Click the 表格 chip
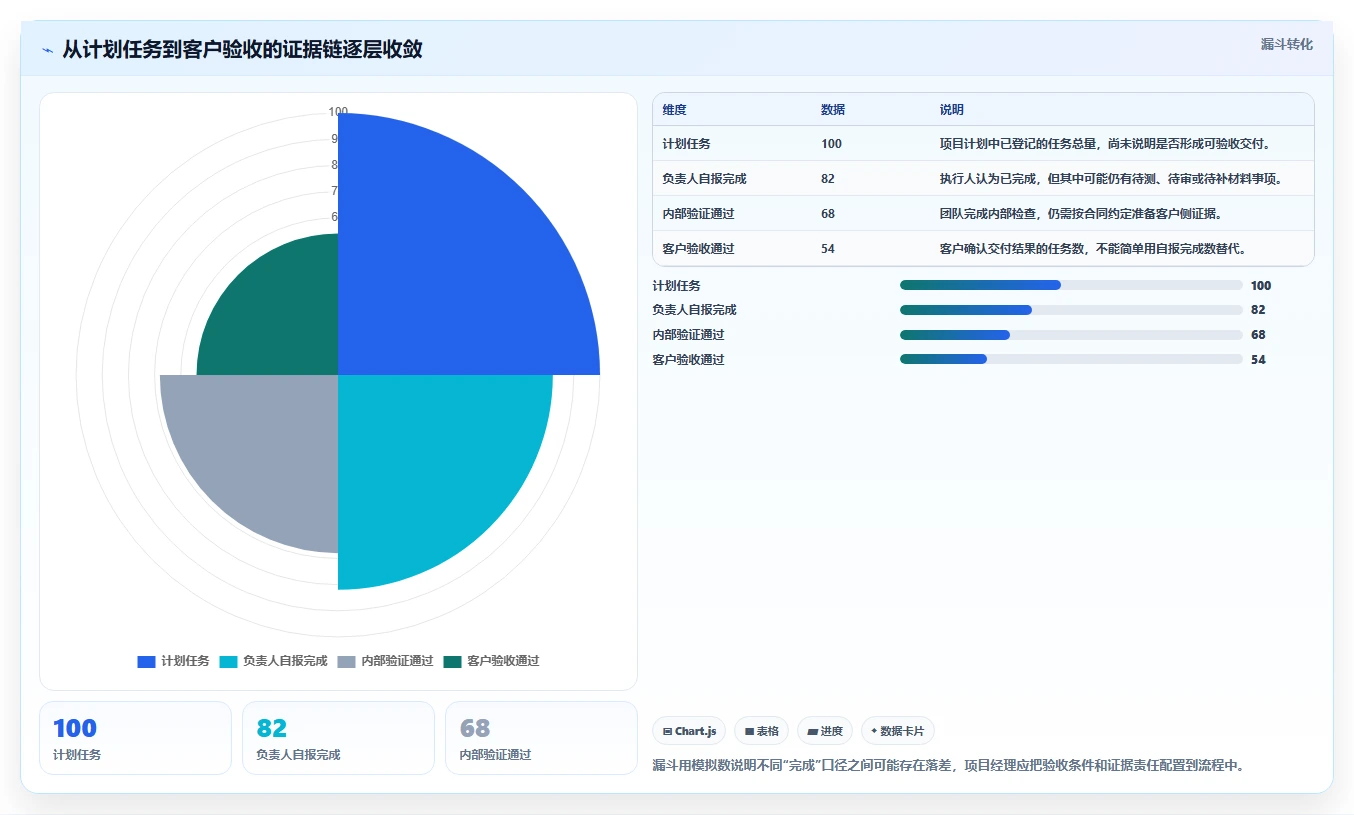This screenshot has width=1354, height=815. coord(762,731)
